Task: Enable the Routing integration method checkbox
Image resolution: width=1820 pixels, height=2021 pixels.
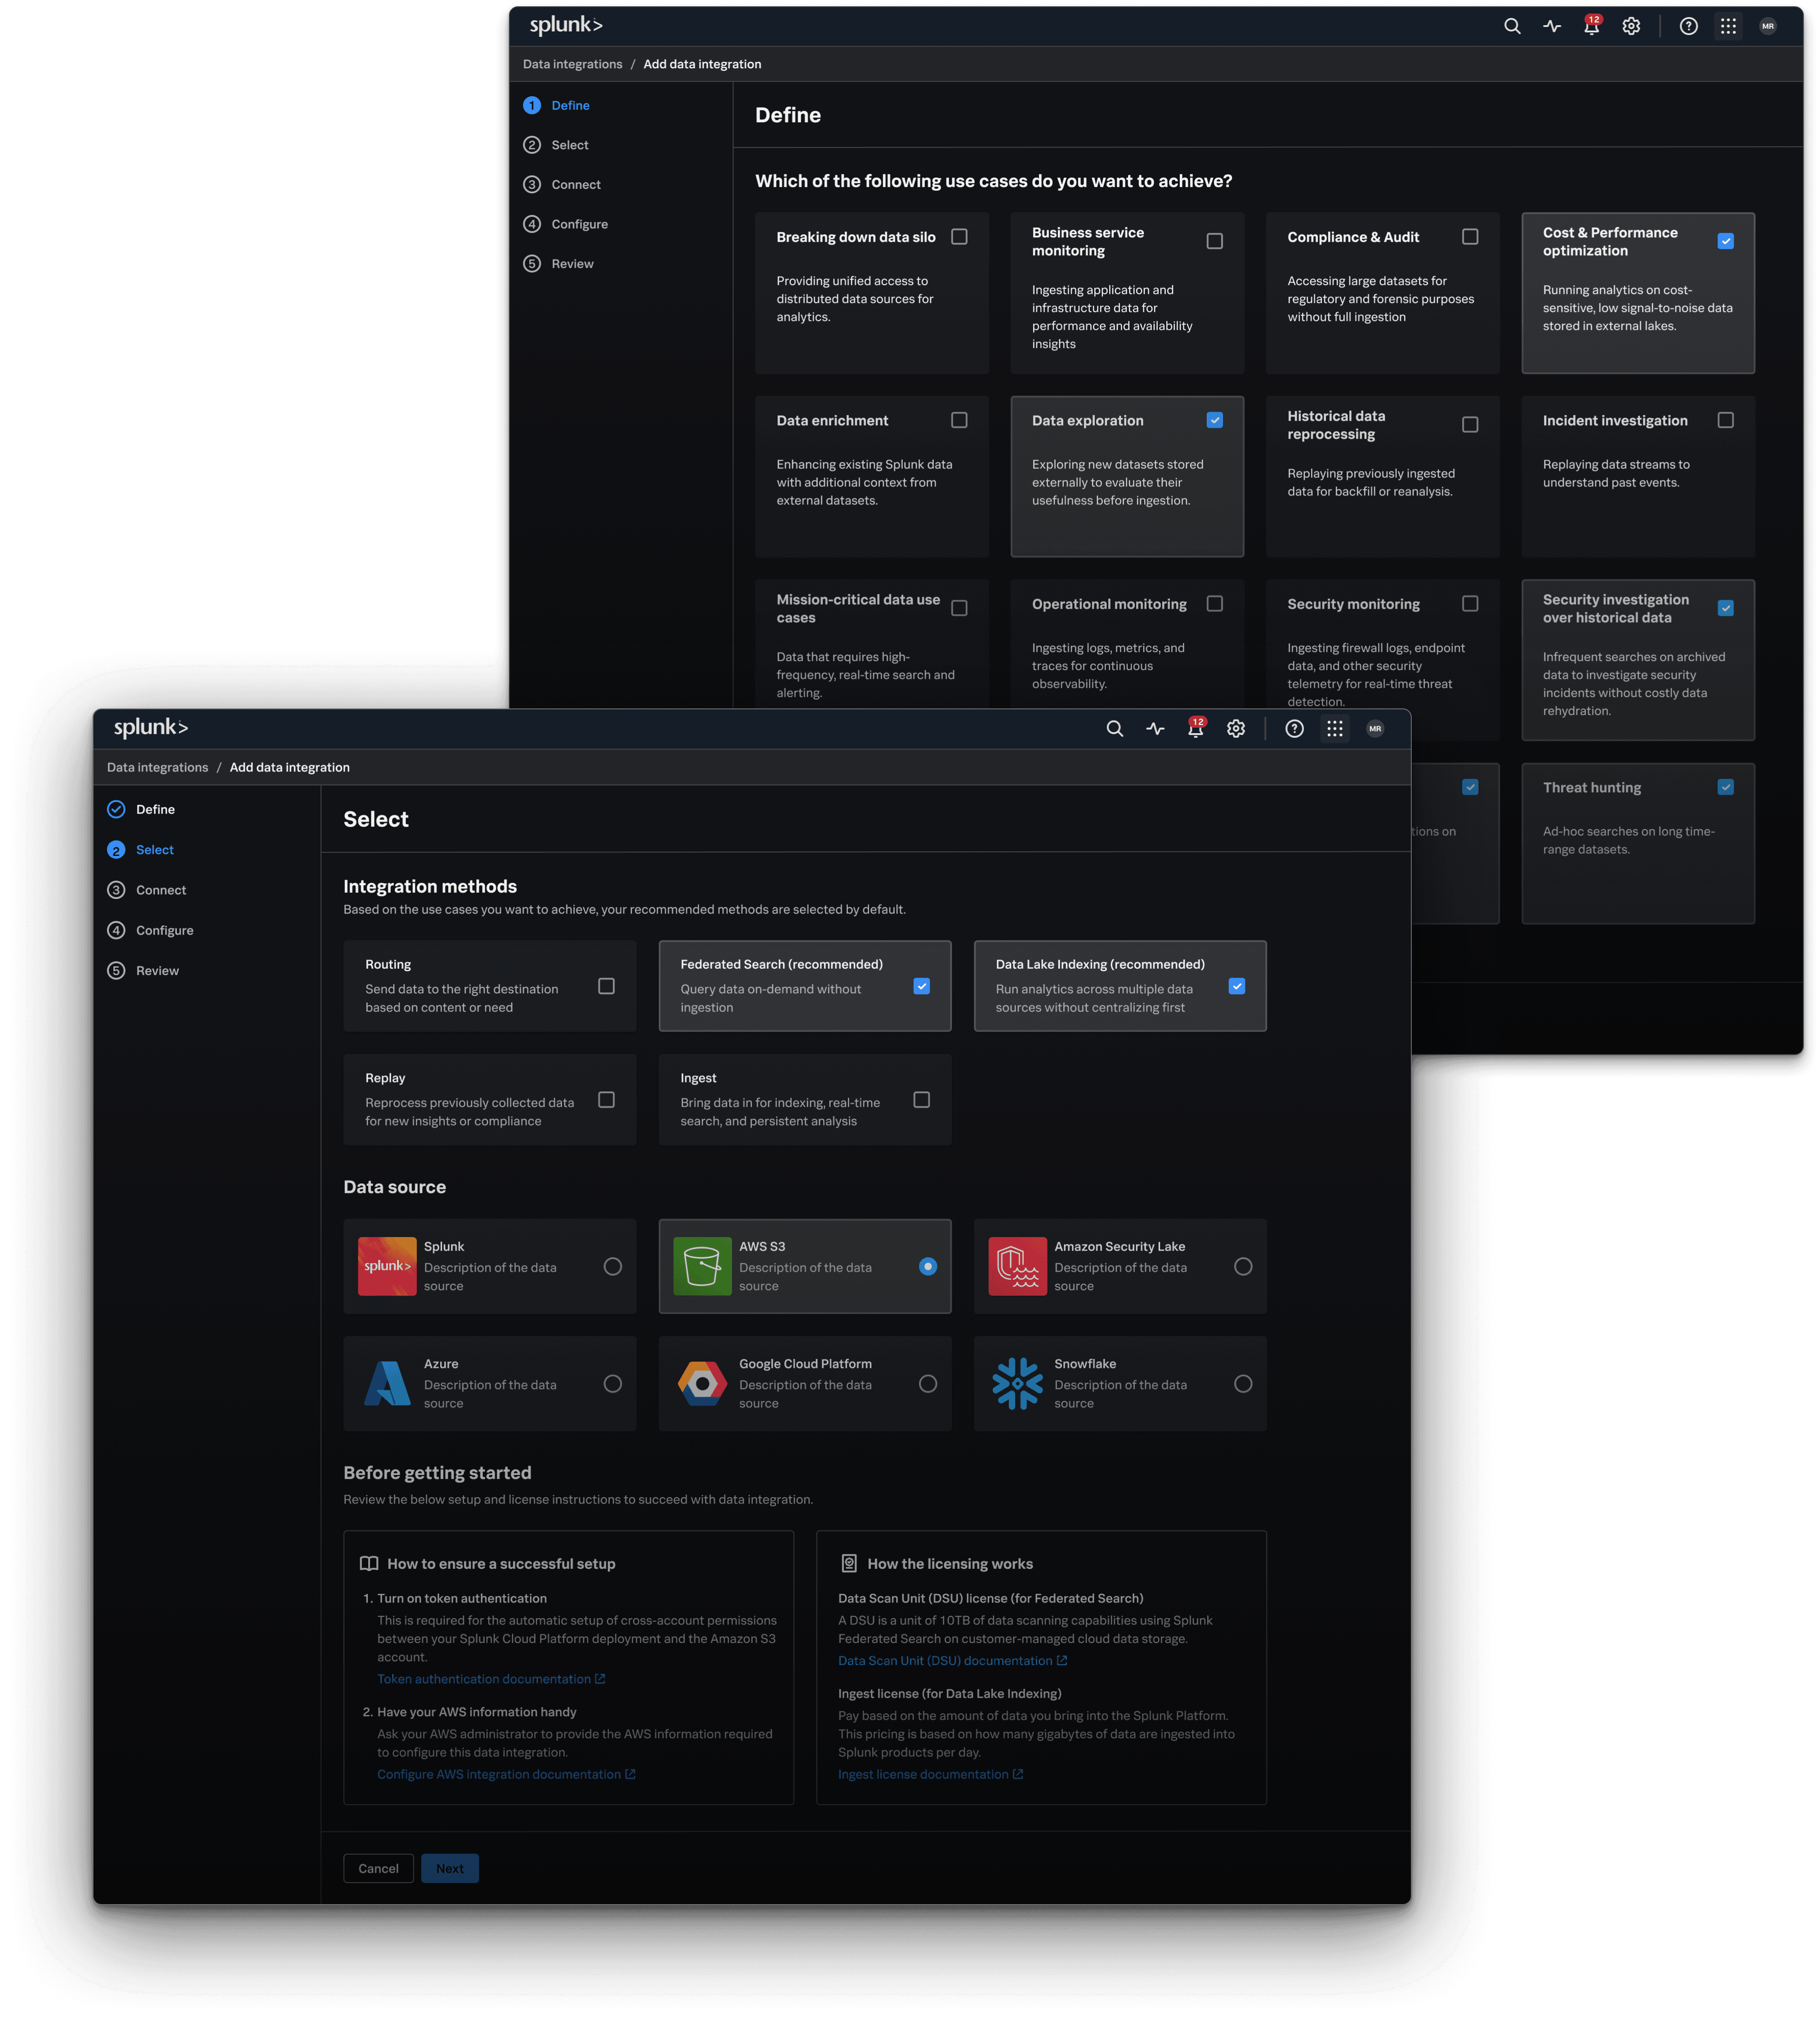Action: point(606,986)
